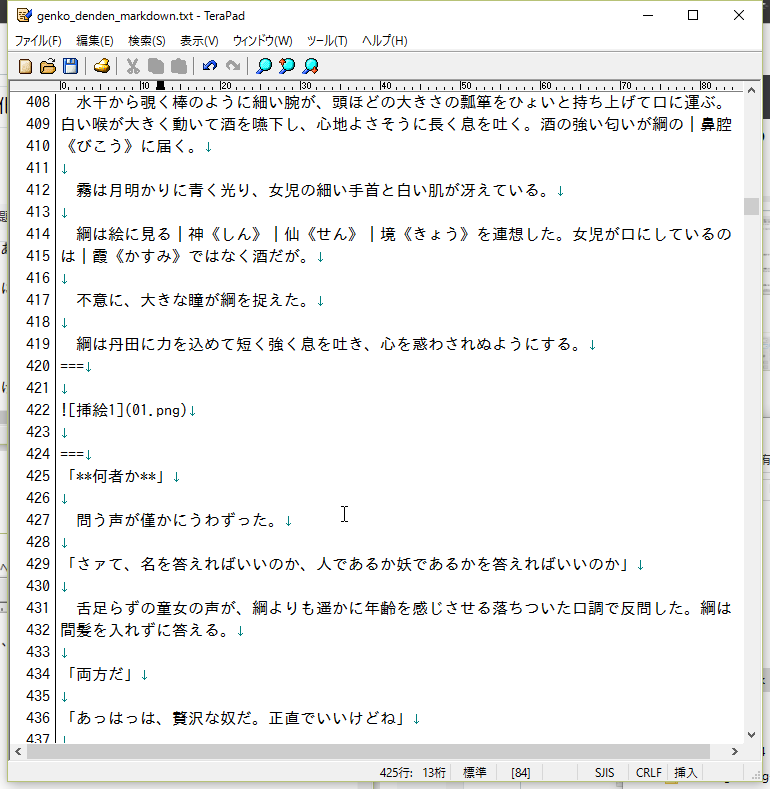
Task: Click the 425行: 13桁 position indicator
Action: tap(413, 773)
